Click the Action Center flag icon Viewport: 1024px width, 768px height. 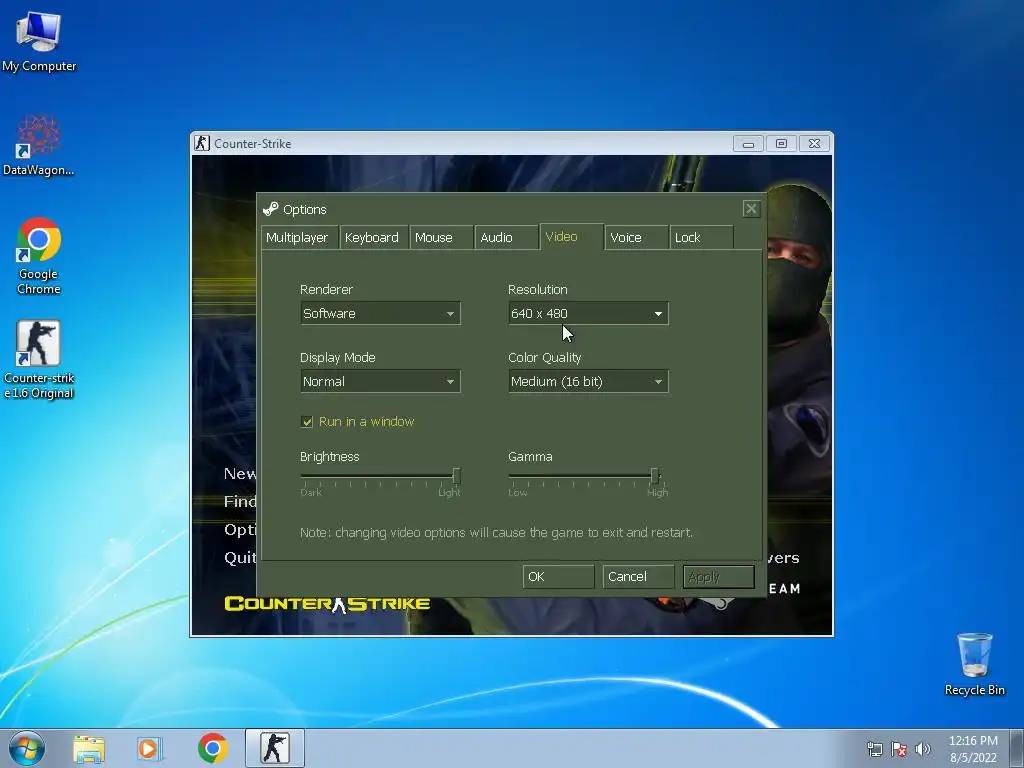899,749
